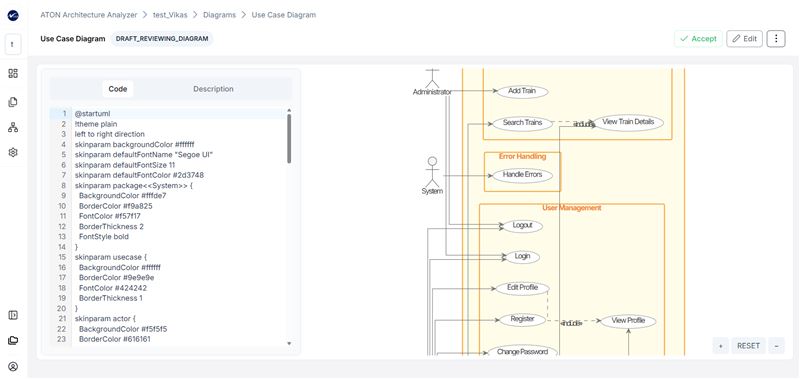Zoom out with the minus button
800x379 pixels.
(776, 345)
